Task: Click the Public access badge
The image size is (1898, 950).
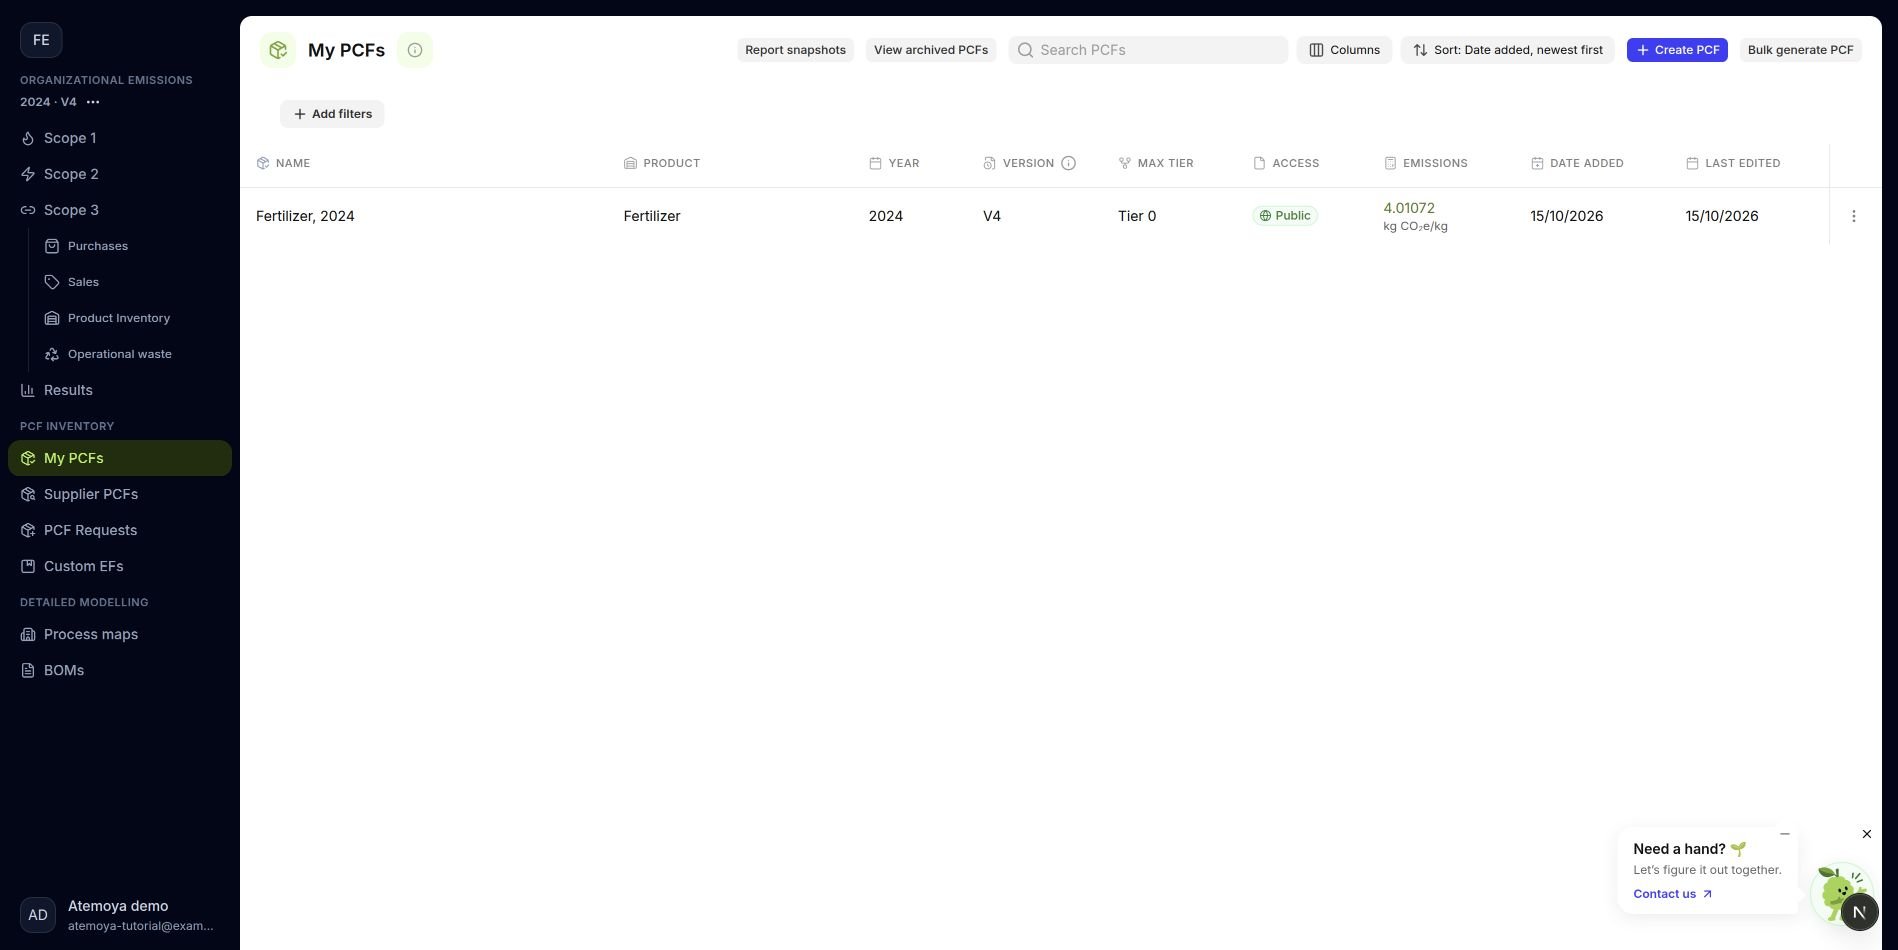Action: coord(1285,216)
